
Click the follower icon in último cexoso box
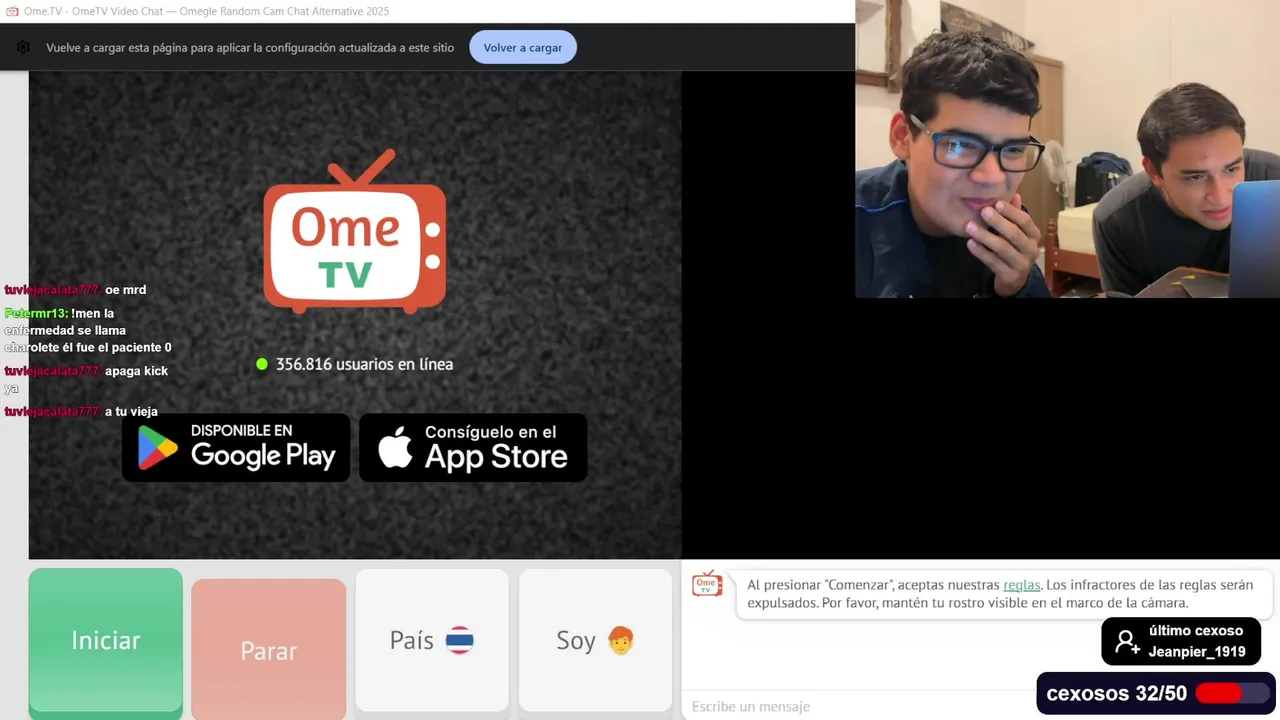click(x=1128, y=642)
